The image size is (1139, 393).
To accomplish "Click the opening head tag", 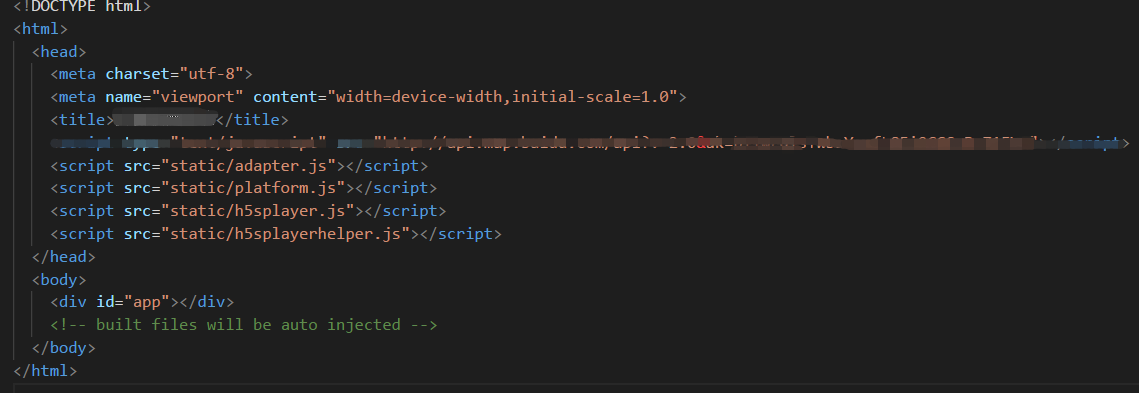I will tap(59, 52).
